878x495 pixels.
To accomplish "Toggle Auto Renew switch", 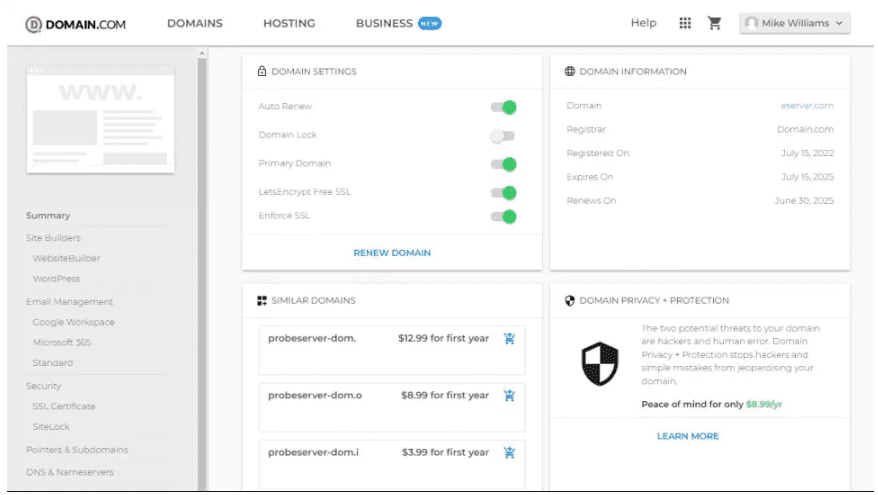I will [x=503, y=107].
